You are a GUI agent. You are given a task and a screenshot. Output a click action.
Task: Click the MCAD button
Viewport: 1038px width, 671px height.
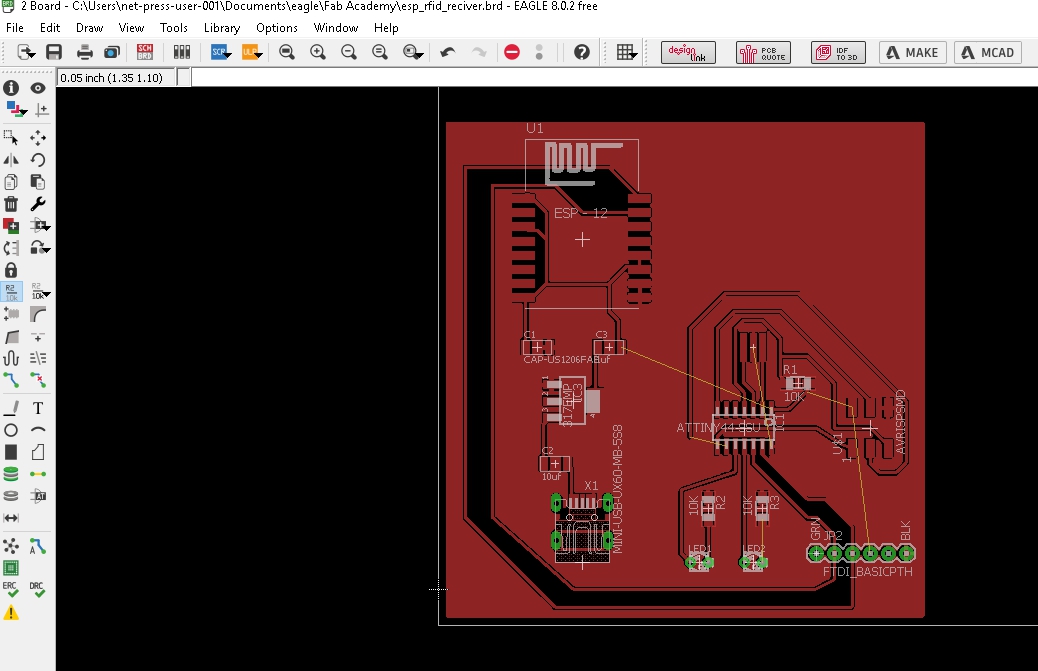(x=988, y=52)
